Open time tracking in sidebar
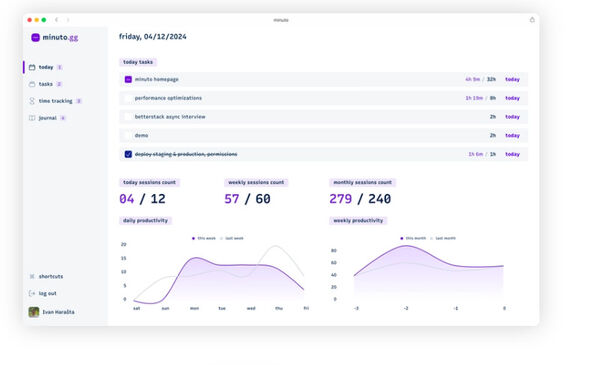Screen dimensions: 600x365 55,101
